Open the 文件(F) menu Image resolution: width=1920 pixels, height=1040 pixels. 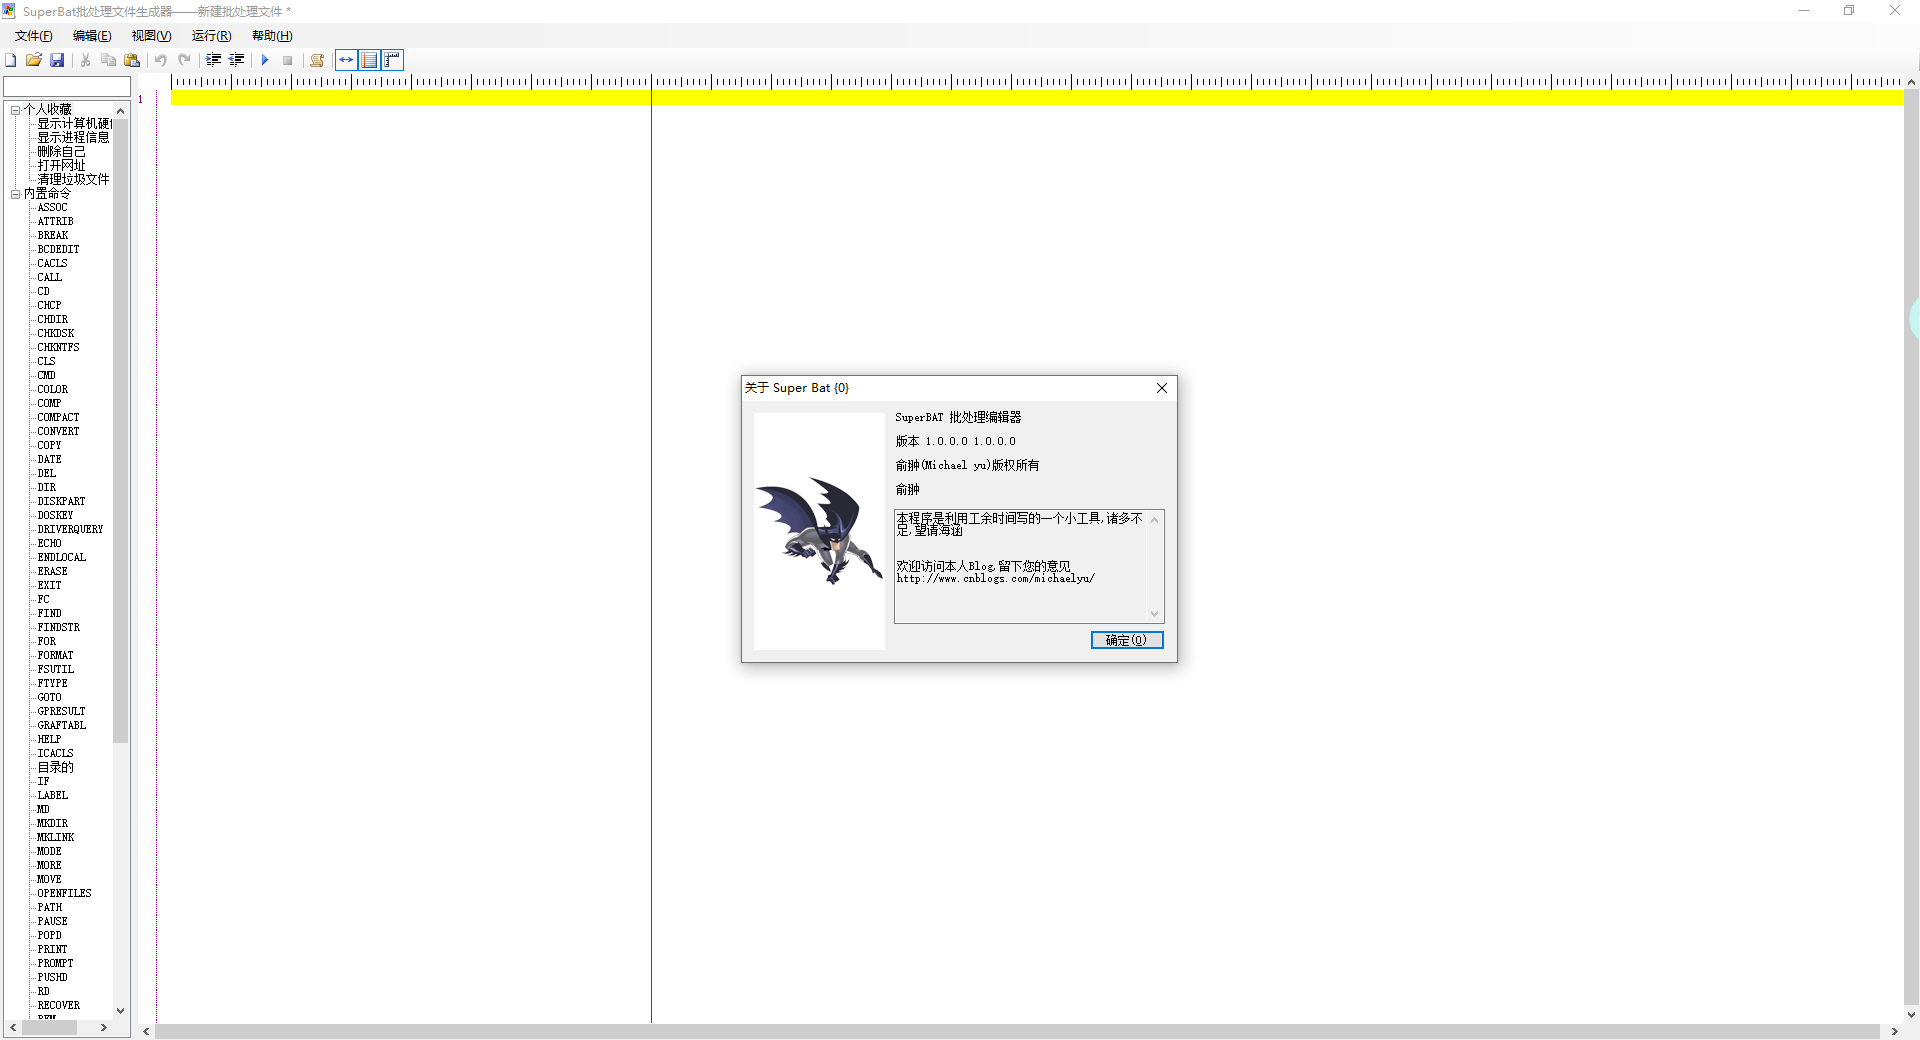(x=33, y=36)
